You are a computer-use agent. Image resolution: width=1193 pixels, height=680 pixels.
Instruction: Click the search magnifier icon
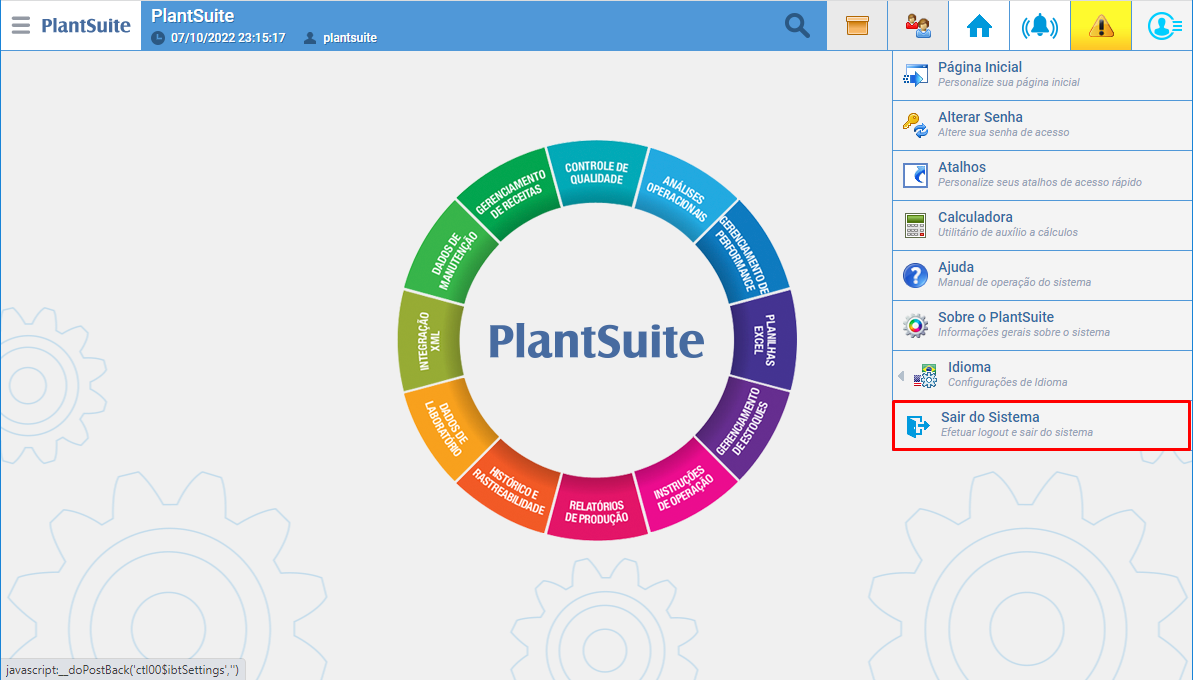click(x=797, y=25)
